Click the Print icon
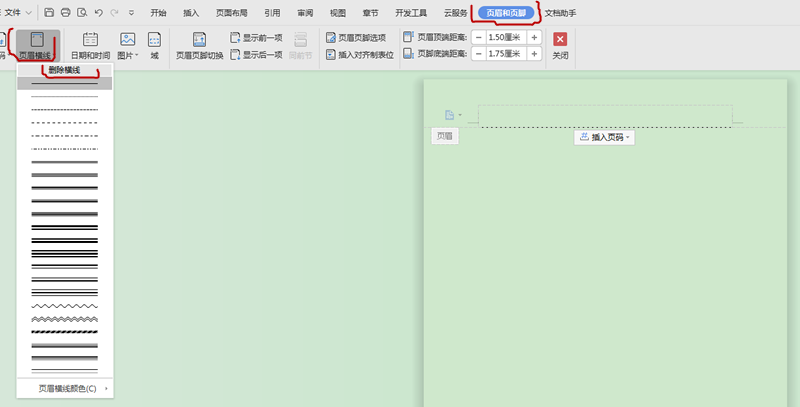 (x=65, y=13)
